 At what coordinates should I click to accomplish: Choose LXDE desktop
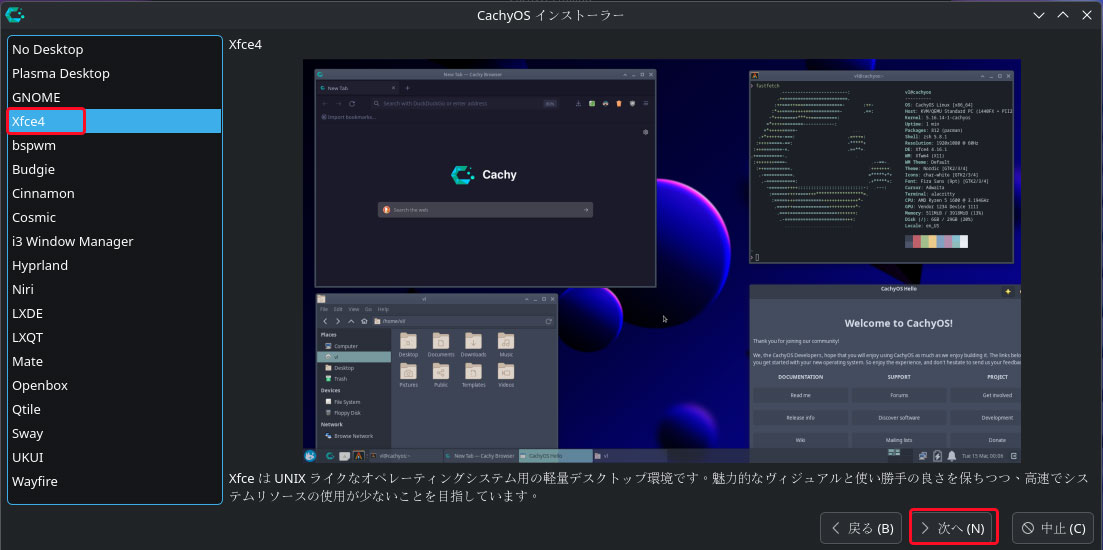pos(115,313)
